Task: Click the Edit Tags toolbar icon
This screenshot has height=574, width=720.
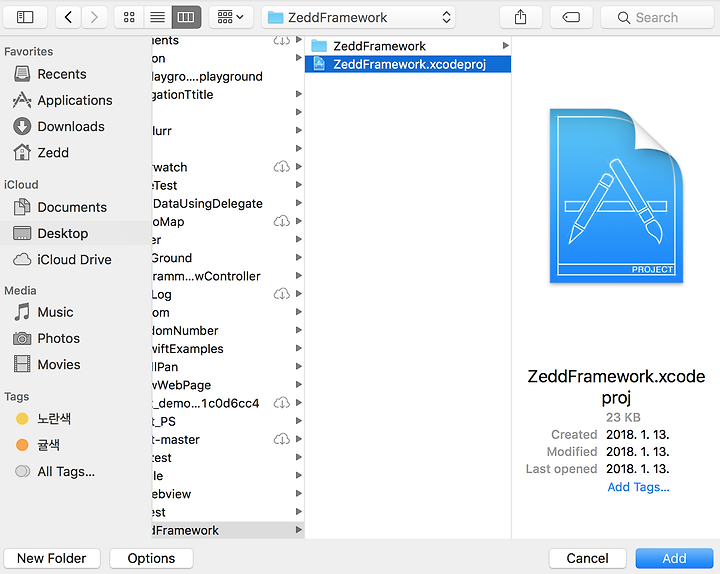Action: click(x=571, y=17)
